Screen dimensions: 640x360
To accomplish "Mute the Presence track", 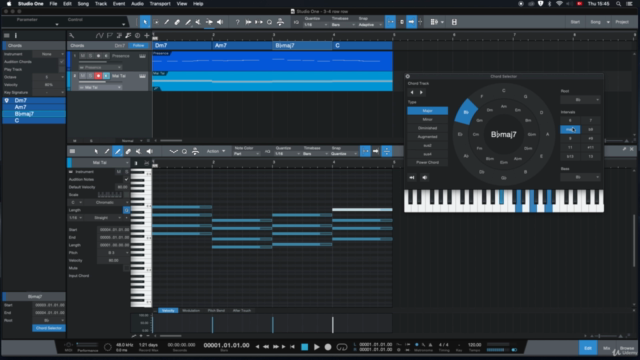I will [83, 56].
